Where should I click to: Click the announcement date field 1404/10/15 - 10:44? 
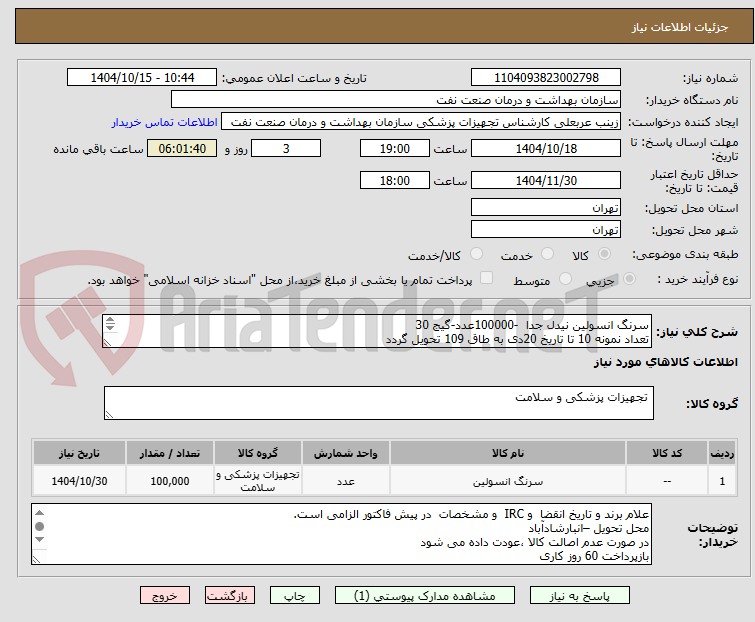tap(142, 78)
